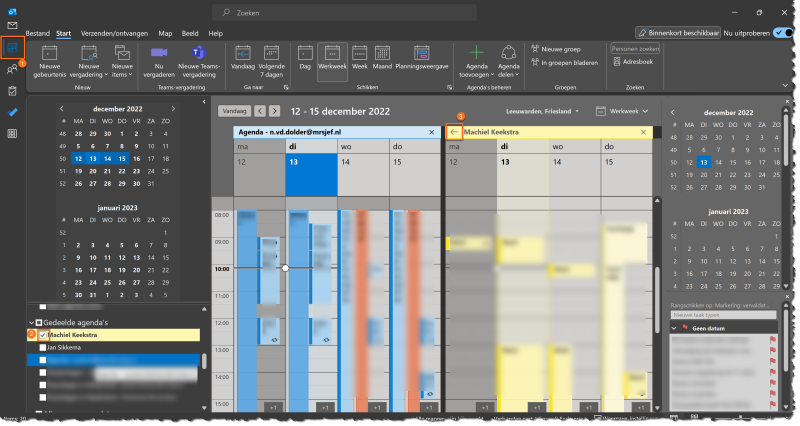Expand the Werkweek view dropdown above calendar
800x426 pixels.
[x=623, y=110]
